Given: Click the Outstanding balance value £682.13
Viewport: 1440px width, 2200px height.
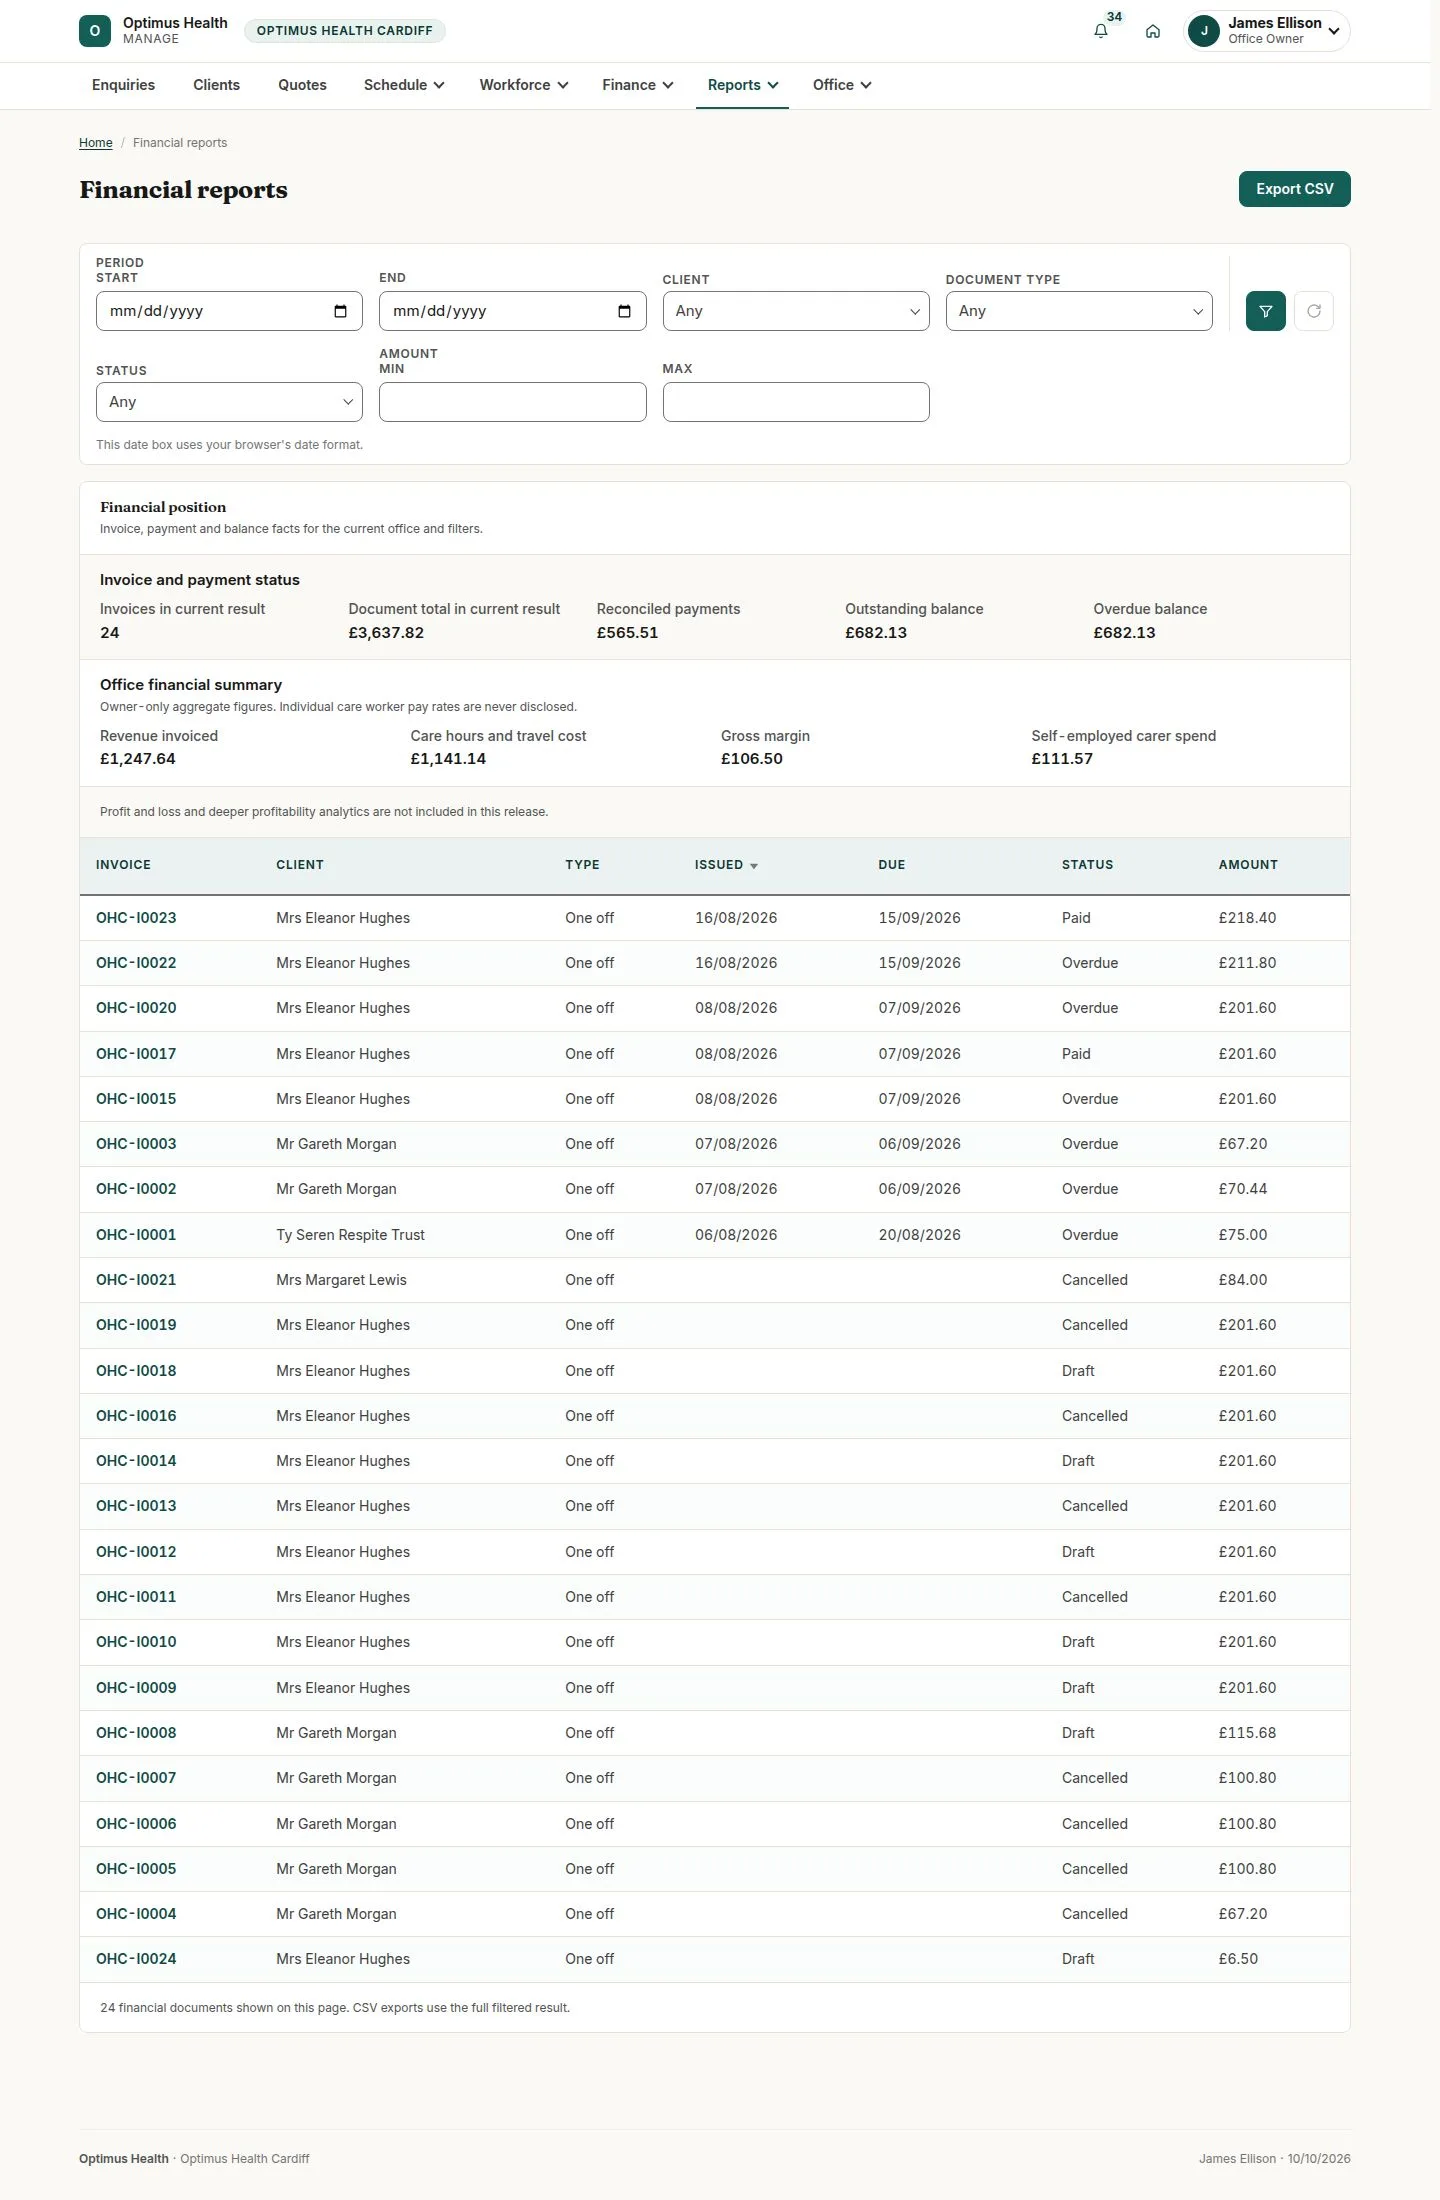Looking at the screenshot, I should (876, 633).
